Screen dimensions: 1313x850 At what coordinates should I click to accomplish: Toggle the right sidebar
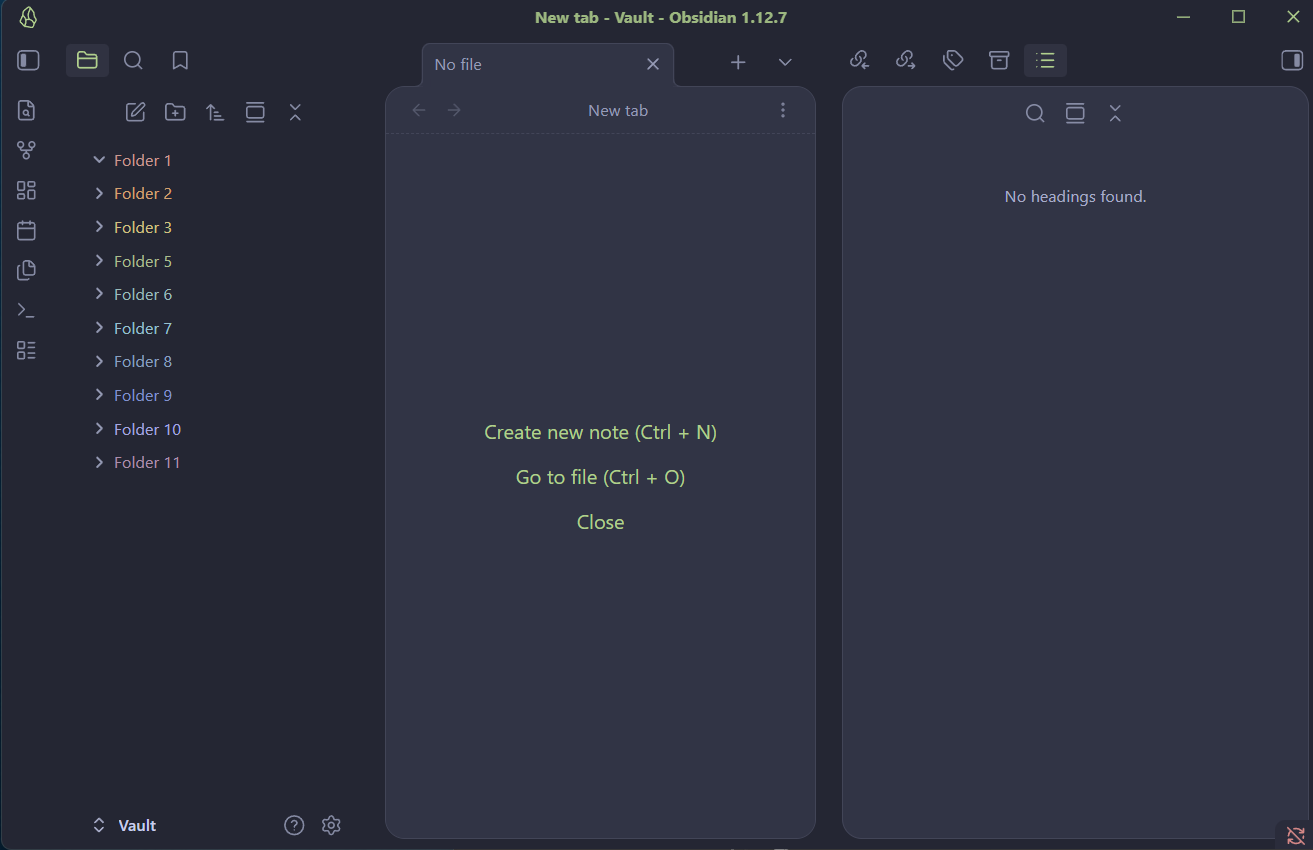(1292, 61)
